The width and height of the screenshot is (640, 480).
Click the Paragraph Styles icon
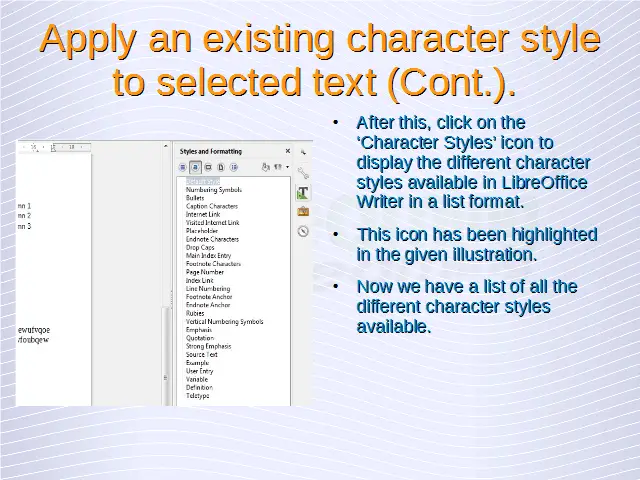[183, 167]
